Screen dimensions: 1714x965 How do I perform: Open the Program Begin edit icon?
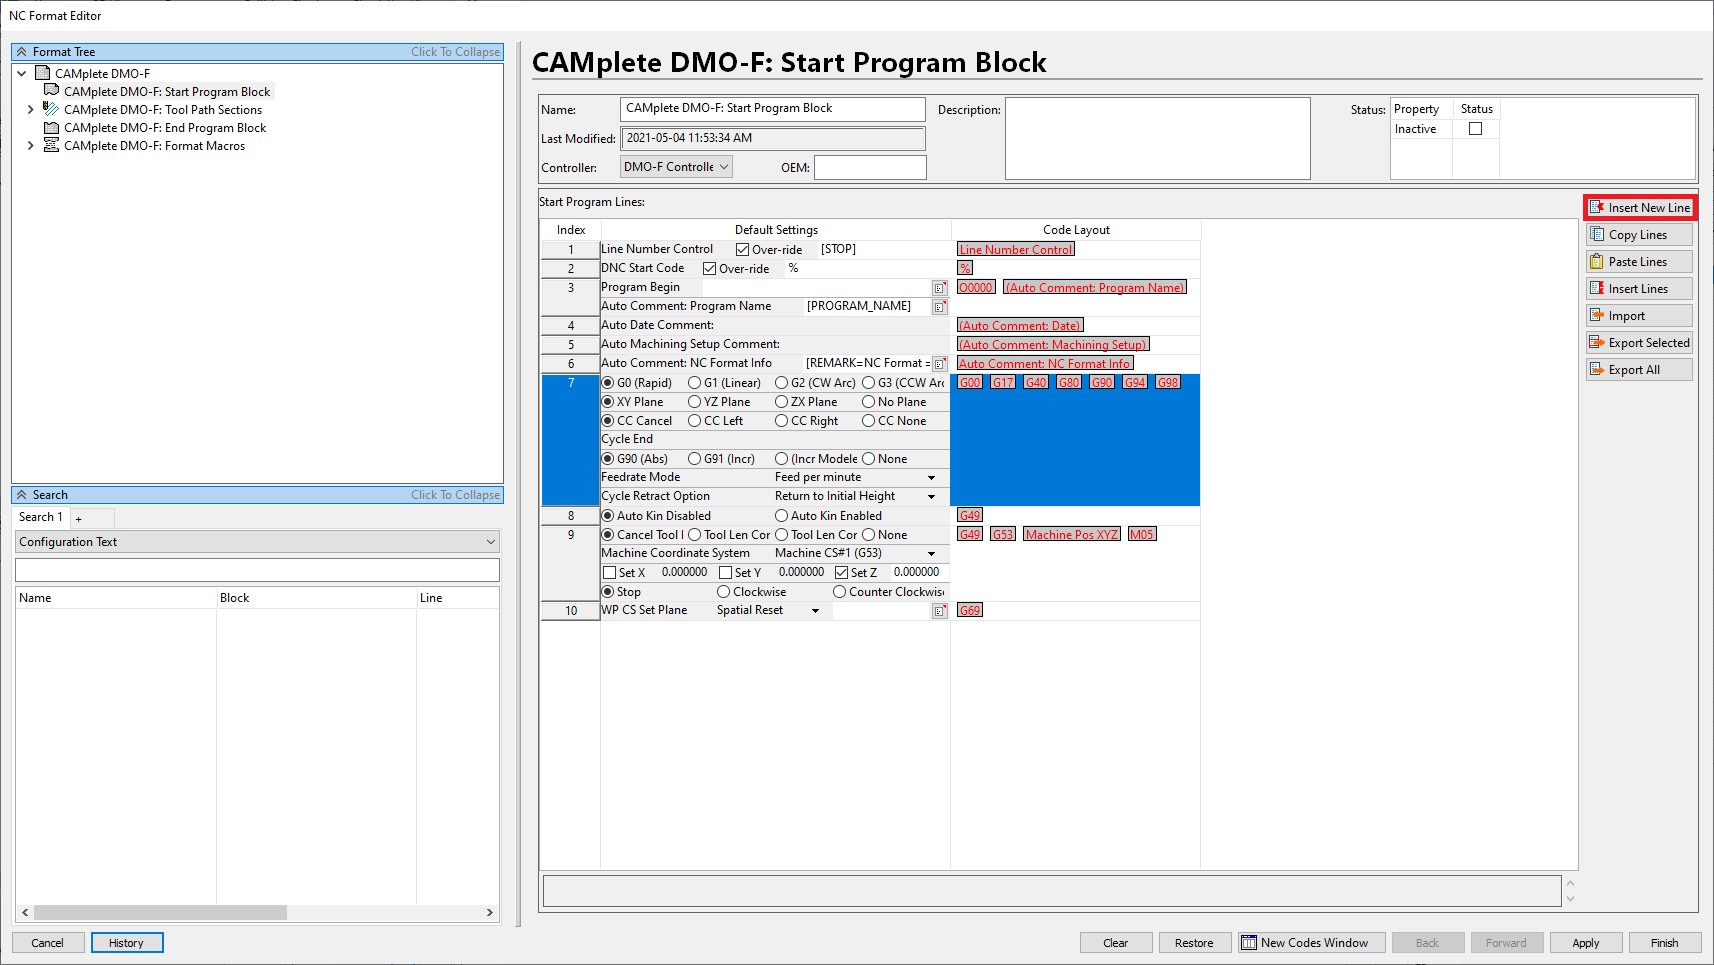pos(940,288)
